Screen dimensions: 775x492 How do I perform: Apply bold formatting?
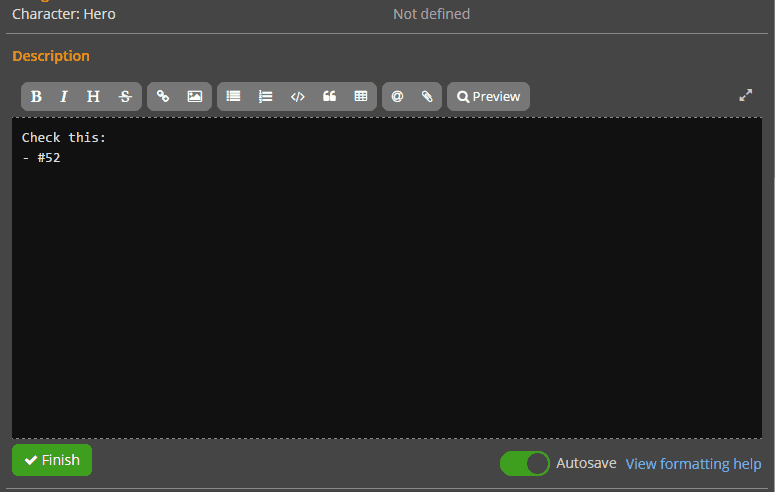(x=36, y=96)
